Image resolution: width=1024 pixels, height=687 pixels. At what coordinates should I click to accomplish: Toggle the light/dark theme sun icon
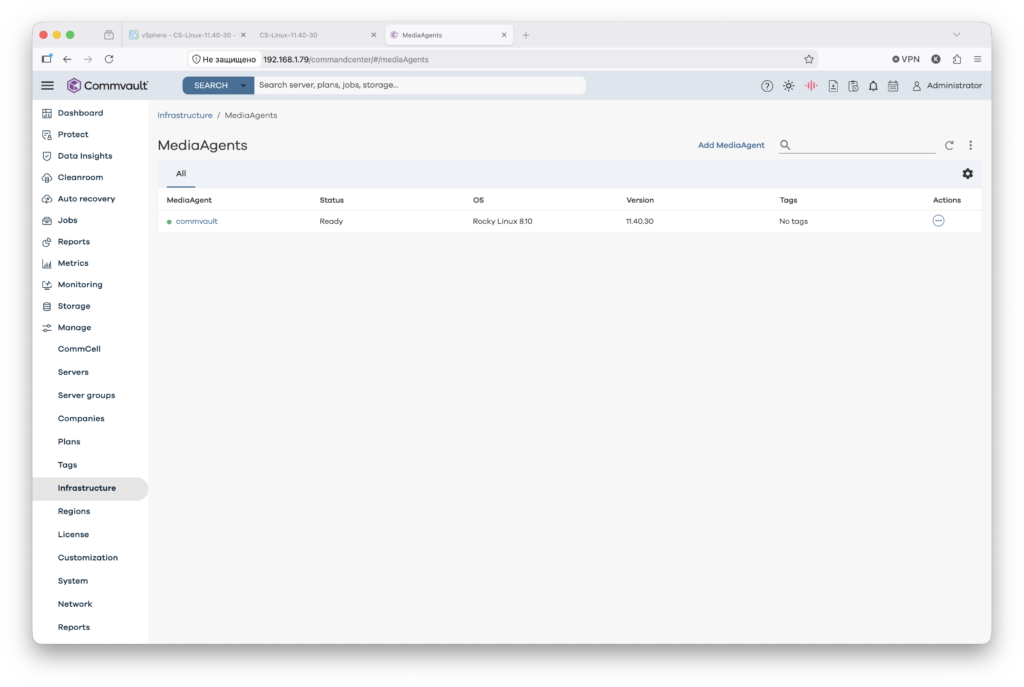click(788, 86)
